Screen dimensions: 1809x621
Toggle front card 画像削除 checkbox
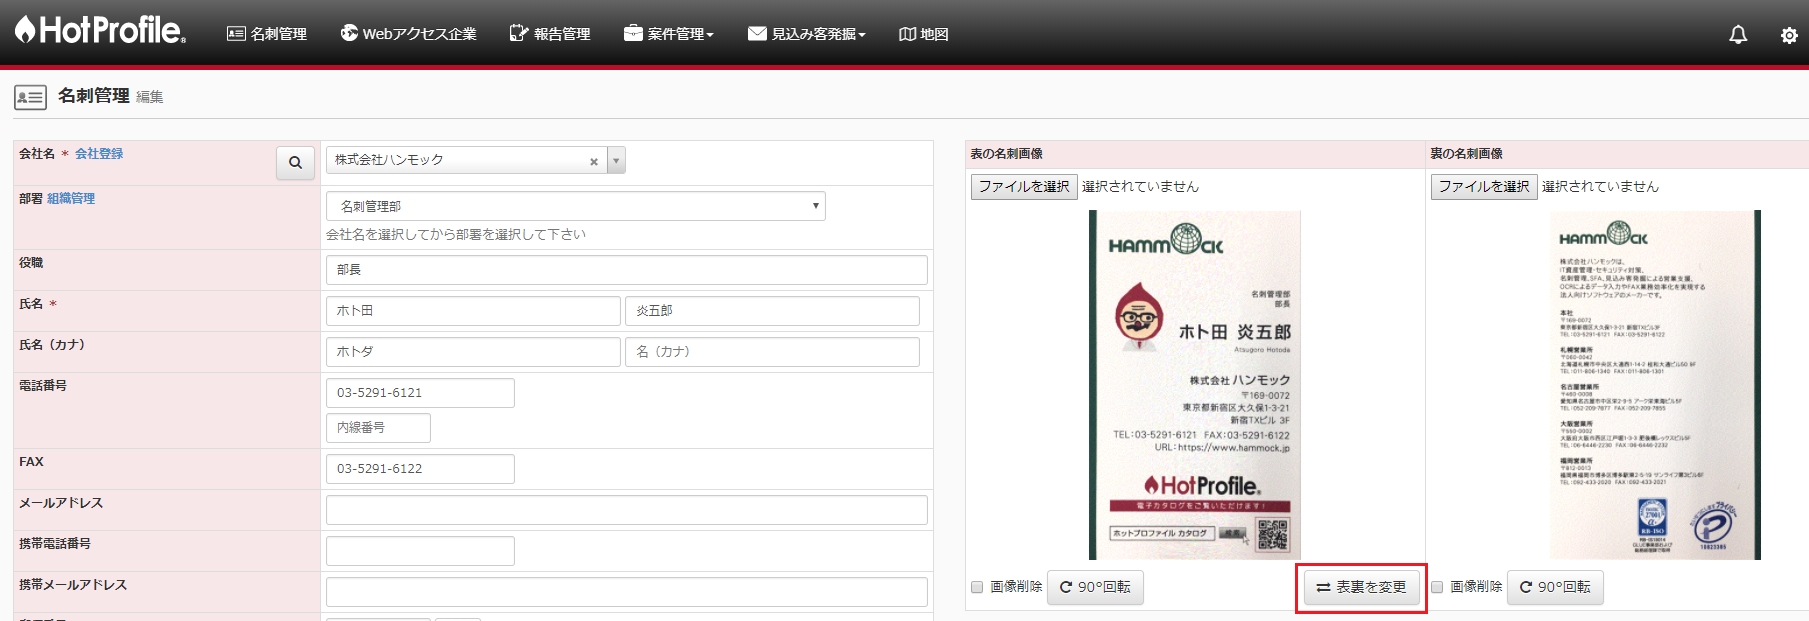pos(977,587)
